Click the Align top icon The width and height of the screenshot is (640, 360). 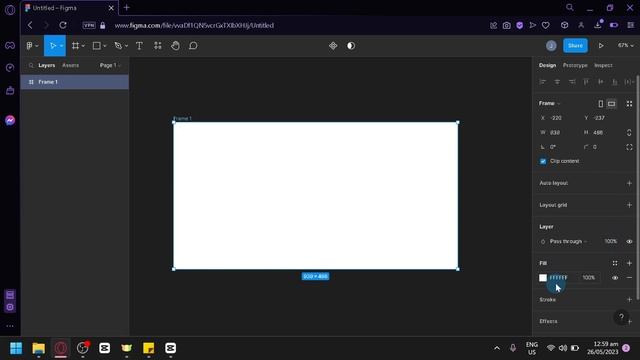[586, 82]
